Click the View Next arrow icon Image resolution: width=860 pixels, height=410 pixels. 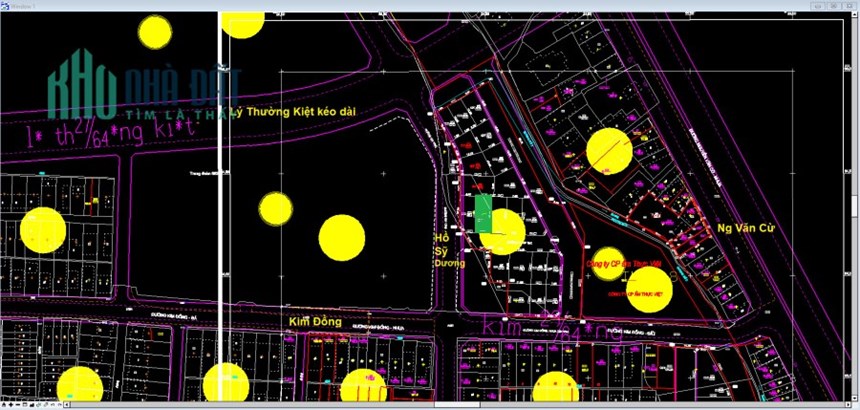59,405
